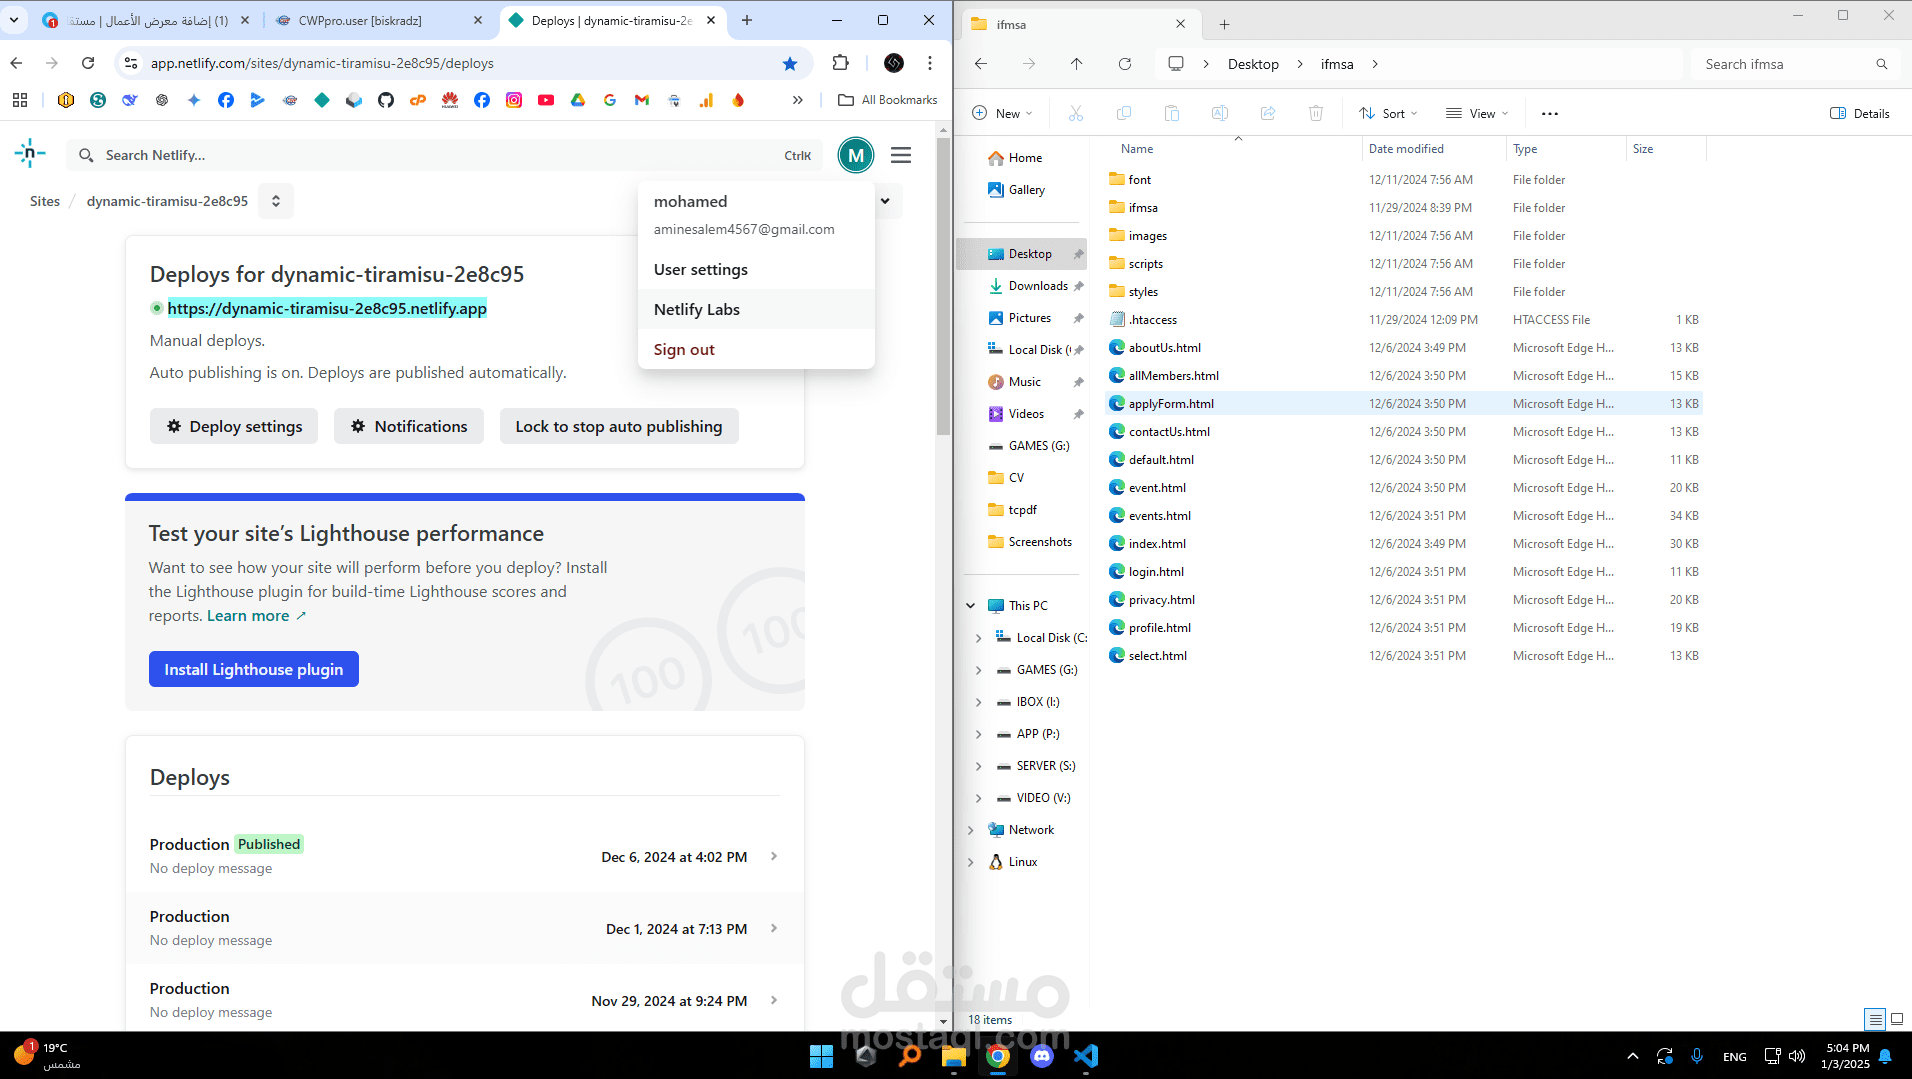Select User settings from the menu
Viewport: 1912px width, 1079px height.
click(756, 270)
